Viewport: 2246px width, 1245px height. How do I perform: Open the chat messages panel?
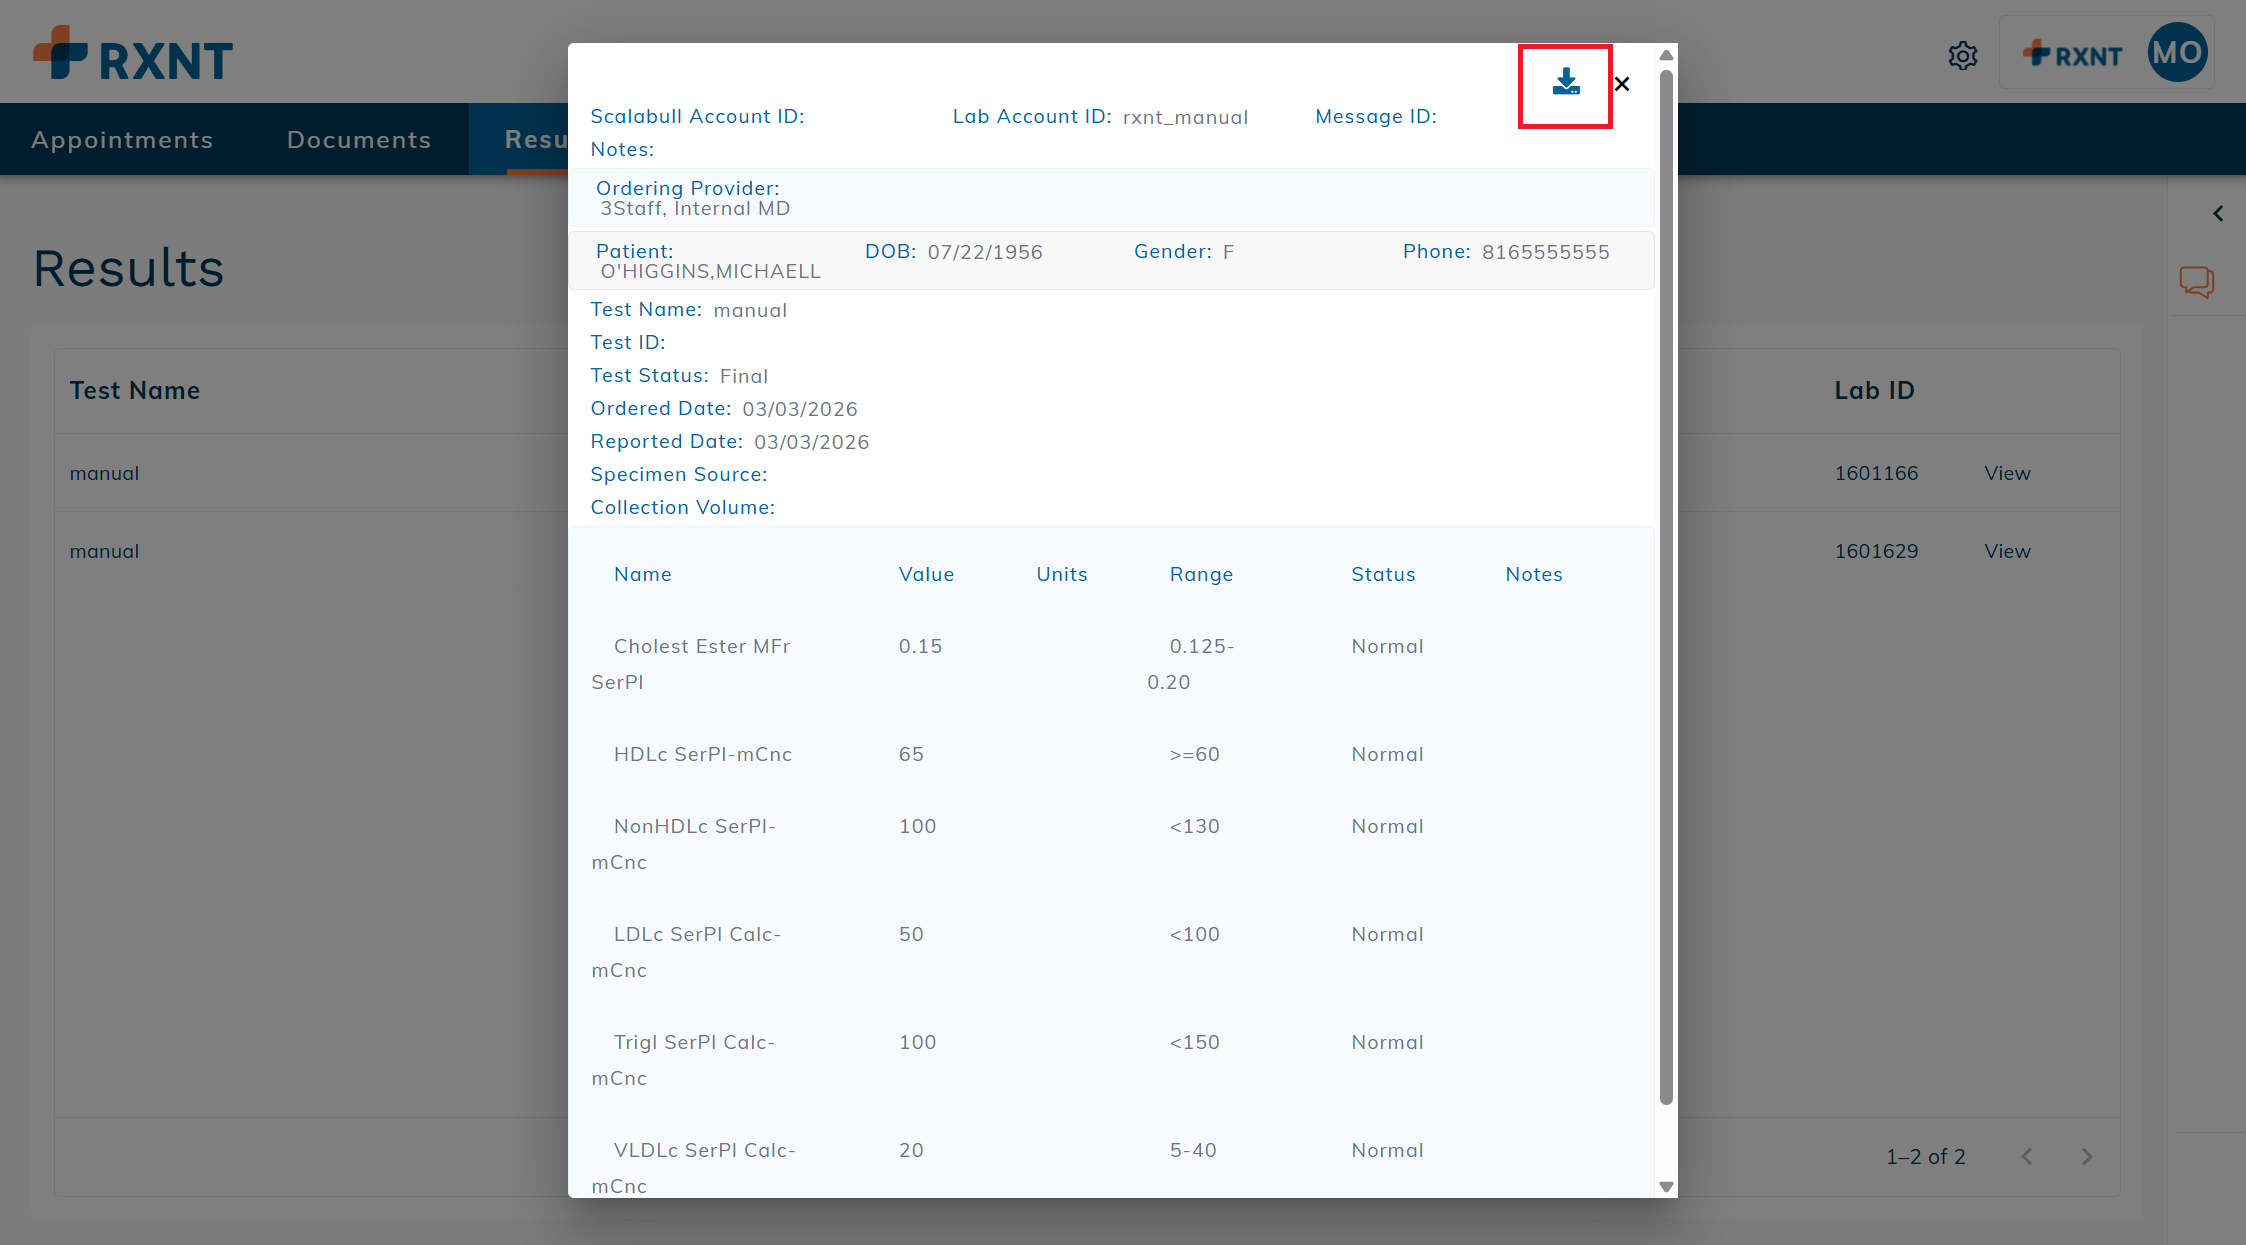[2196, 282]
